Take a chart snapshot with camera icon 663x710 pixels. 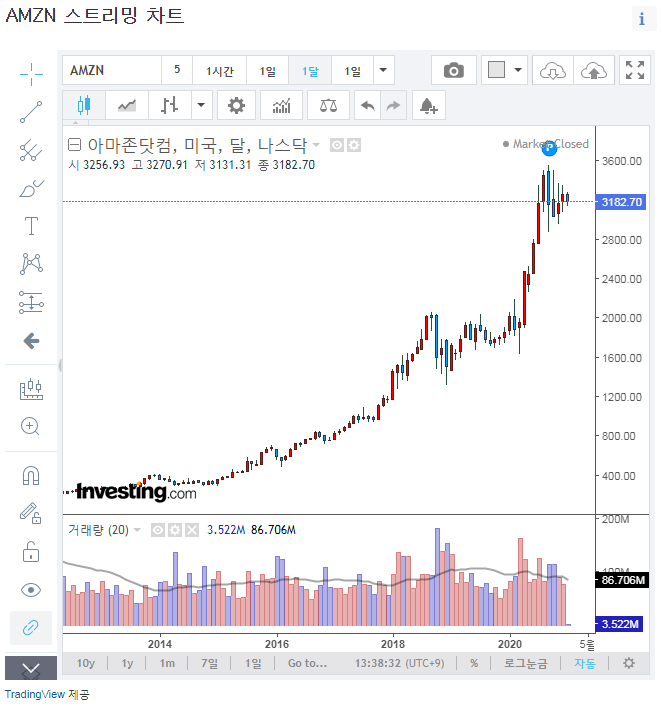tap(454, 70)
